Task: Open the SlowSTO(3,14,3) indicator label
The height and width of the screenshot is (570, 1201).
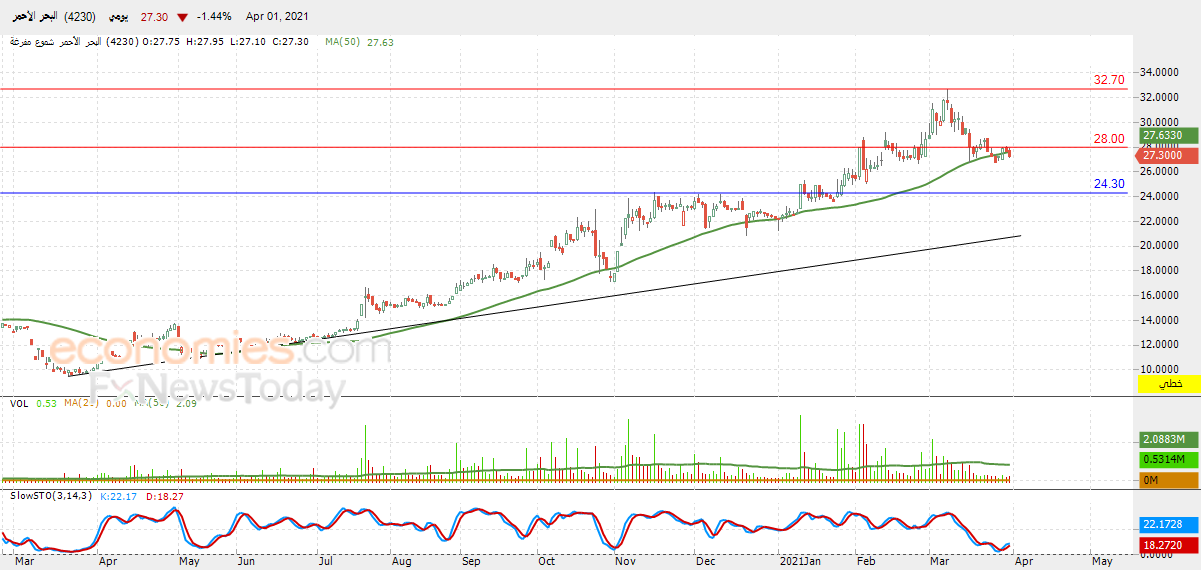Action: click(49, 496)
